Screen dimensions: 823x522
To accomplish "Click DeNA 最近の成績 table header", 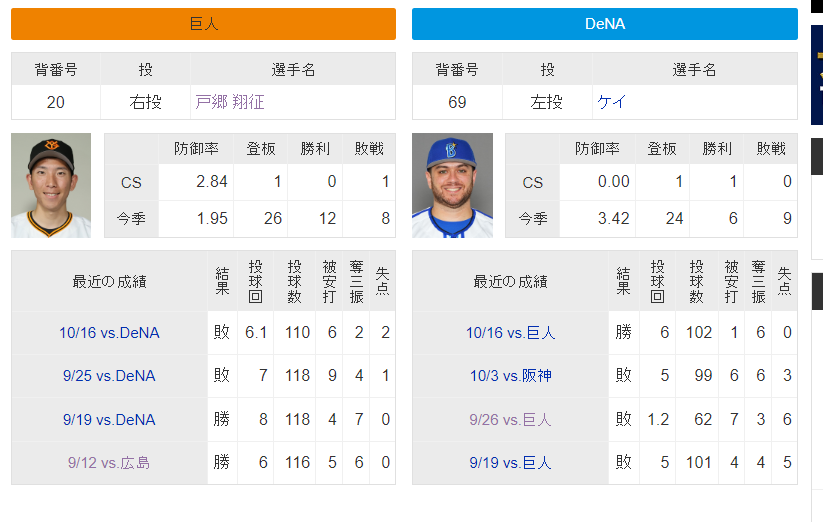I will coord(510,281).
